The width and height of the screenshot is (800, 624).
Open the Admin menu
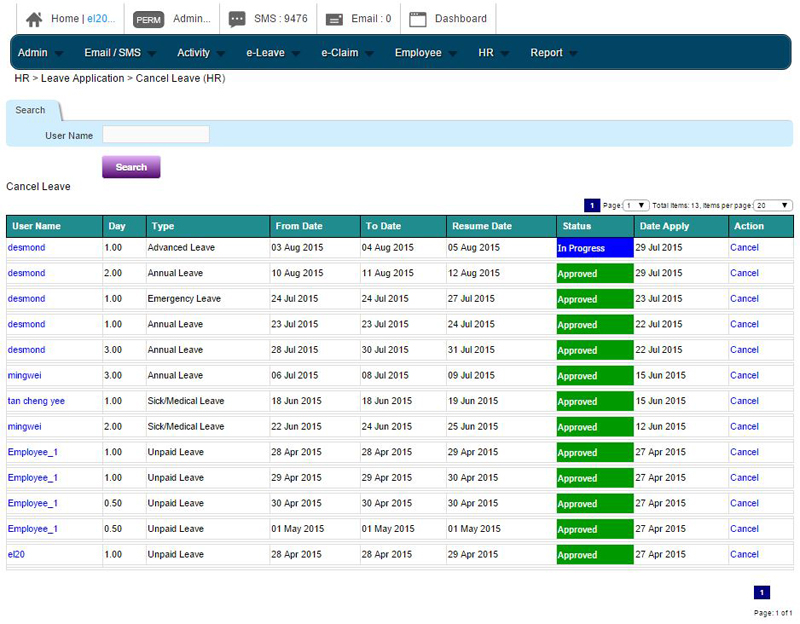(x=40, y=53)
